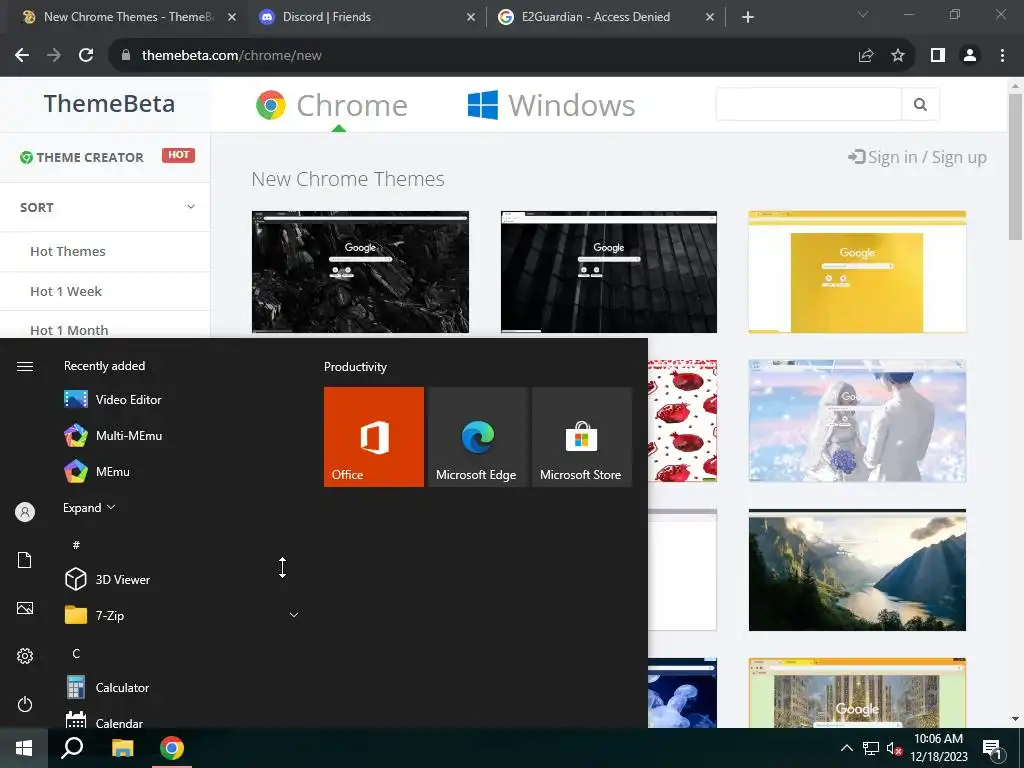
Task: Open taskbar Search magnifier
Action: tap(72, 748)
